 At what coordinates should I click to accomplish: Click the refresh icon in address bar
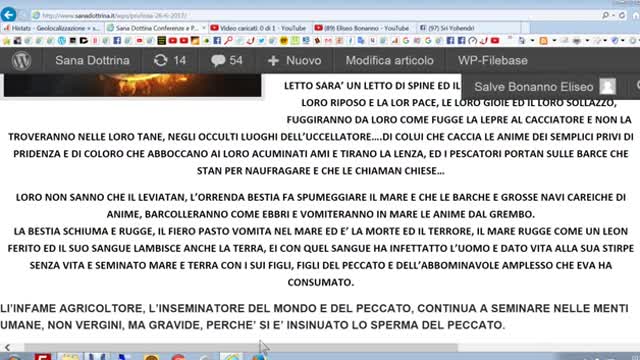pos(622,15)
